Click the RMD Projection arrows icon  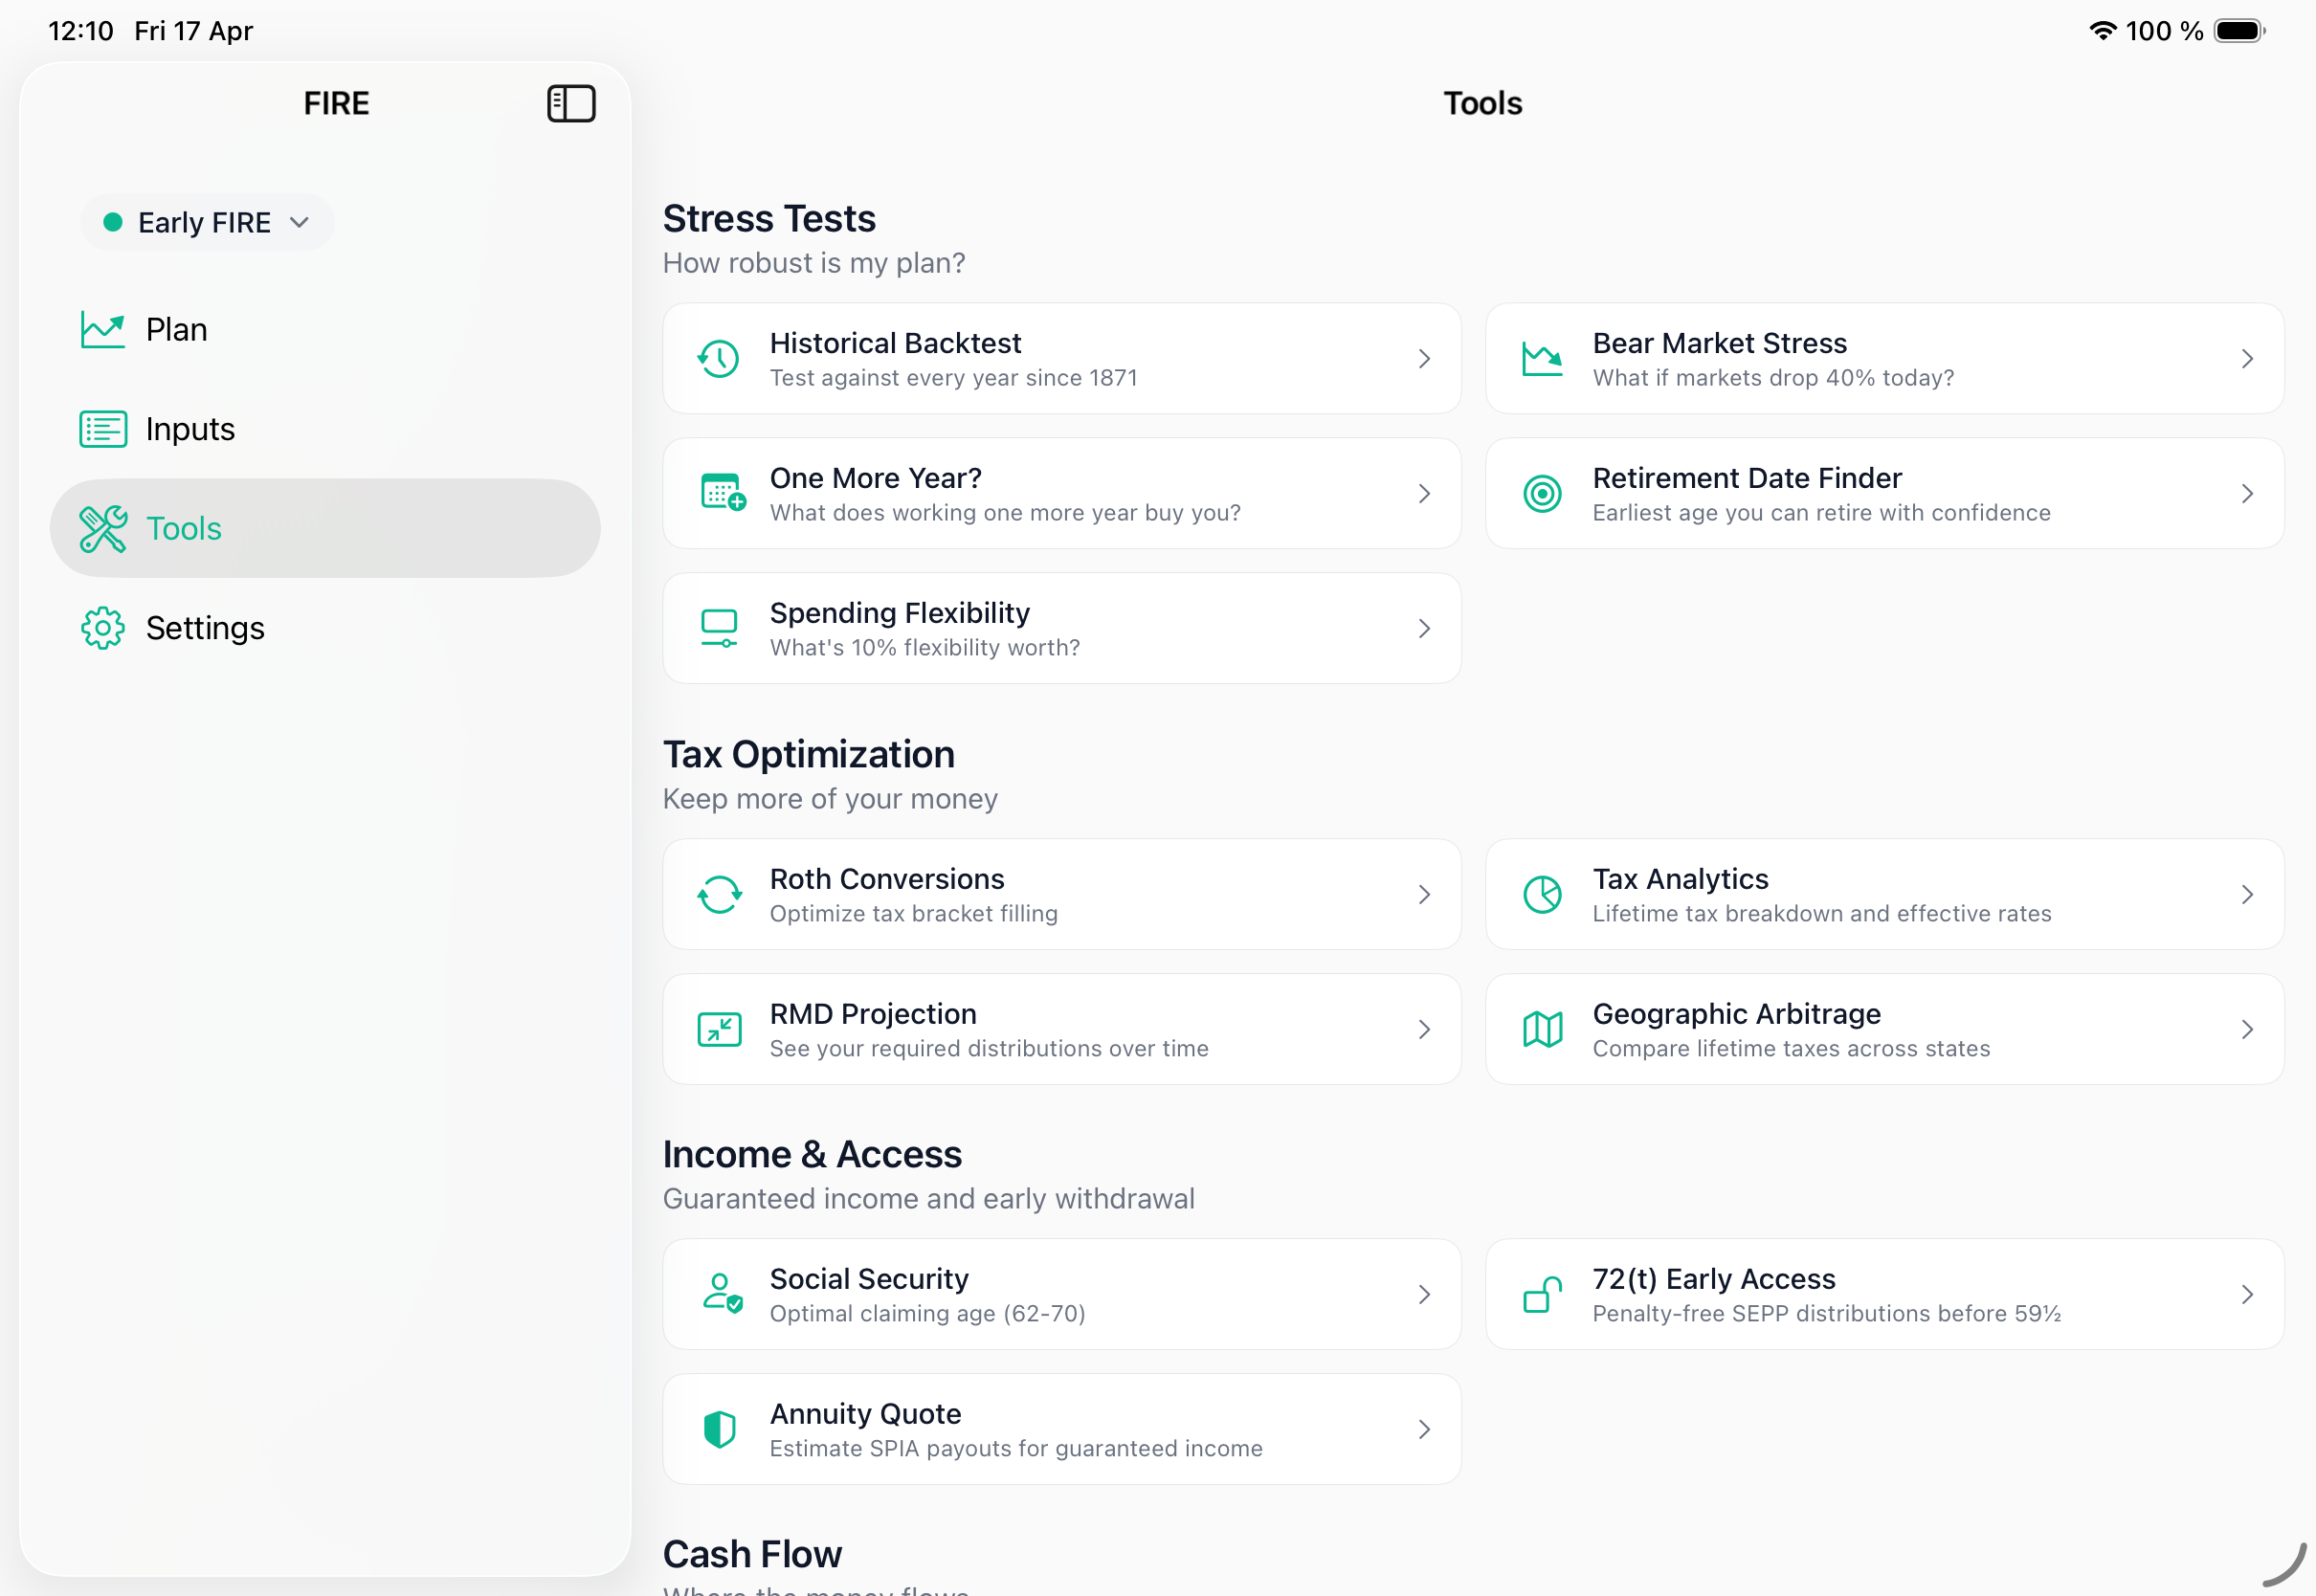click(719, 1029)
